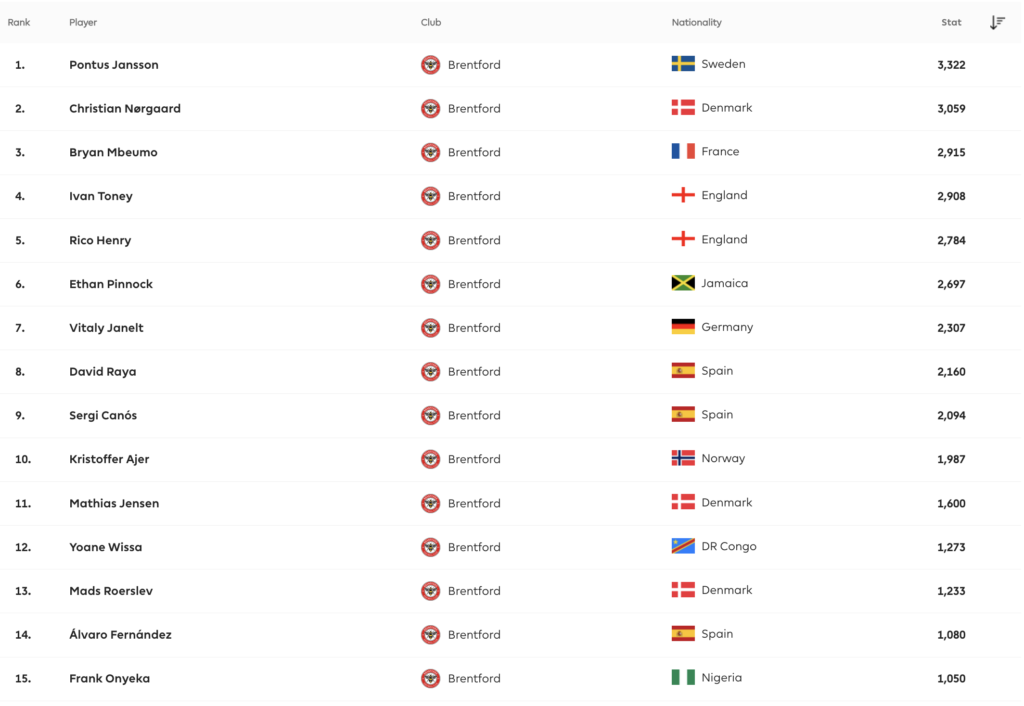Click the Club column header
This screenshot has height=706, width=1024.
(431, 22)
